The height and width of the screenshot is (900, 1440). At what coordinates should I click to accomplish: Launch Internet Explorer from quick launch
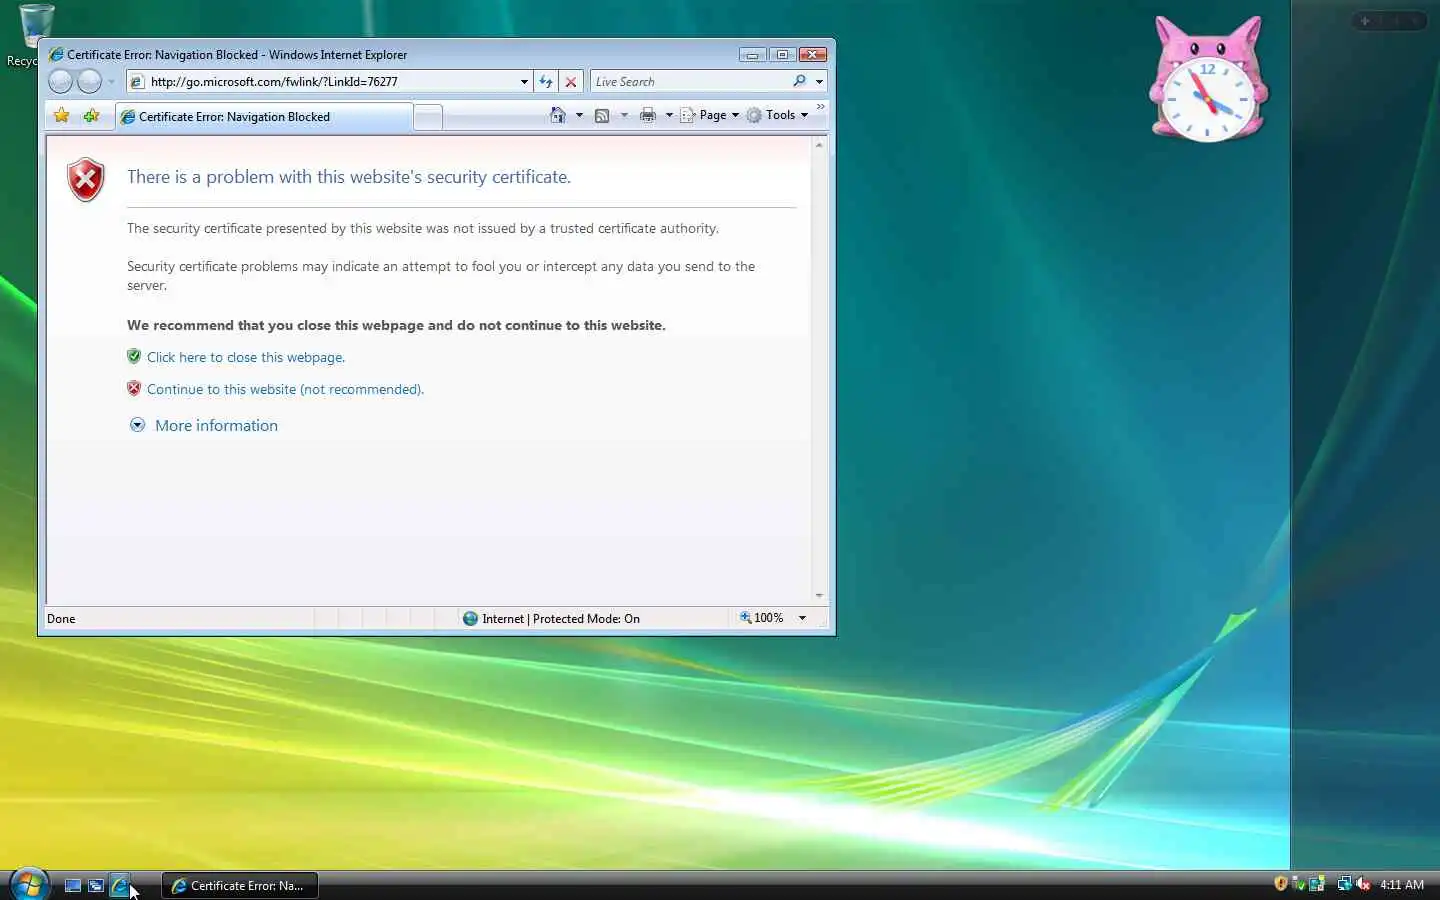click(119, 885)
